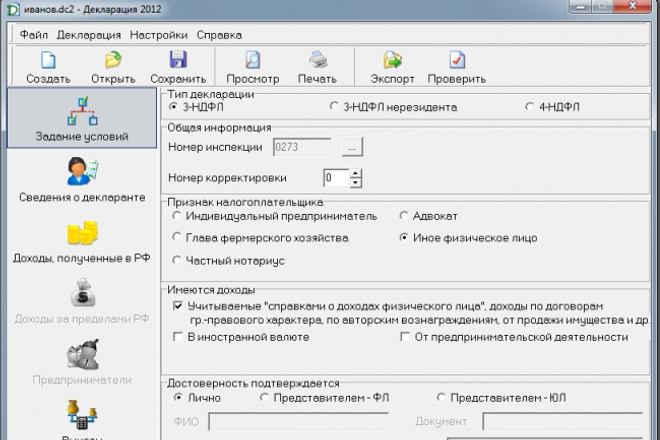
Task: Select the Представителем - ФЛ radio option
Action: point(265,397)
